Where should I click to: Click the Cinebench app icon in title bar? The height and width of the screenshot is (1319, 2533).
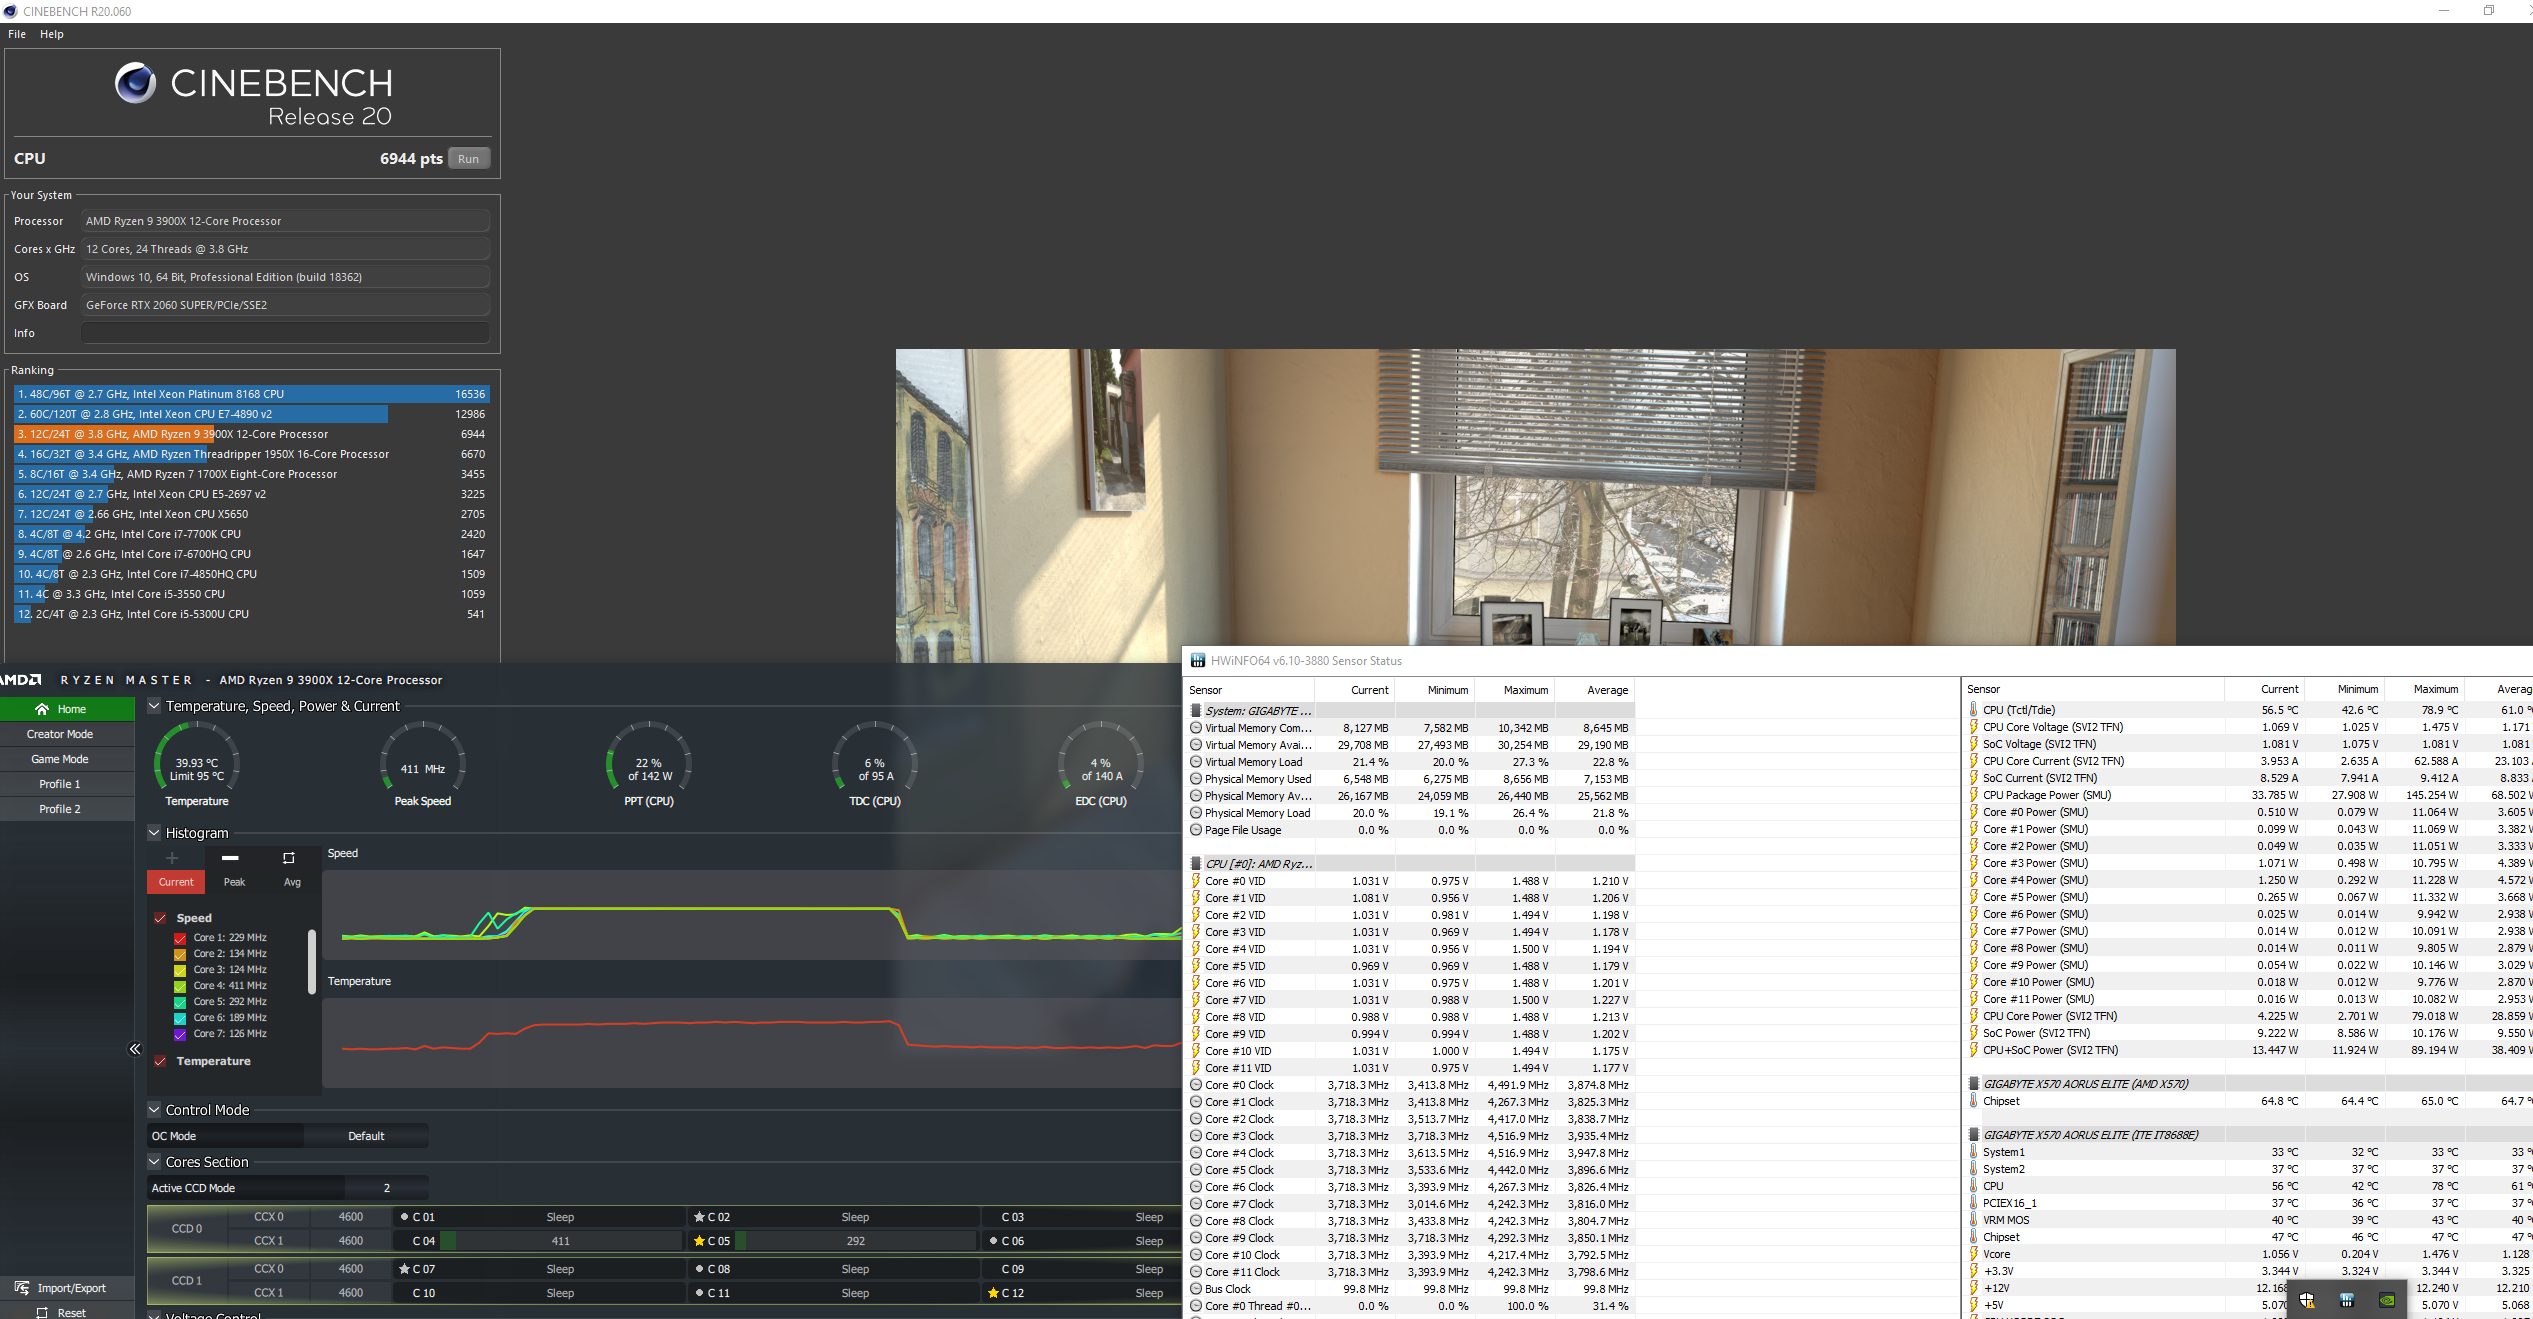point(10,11)
